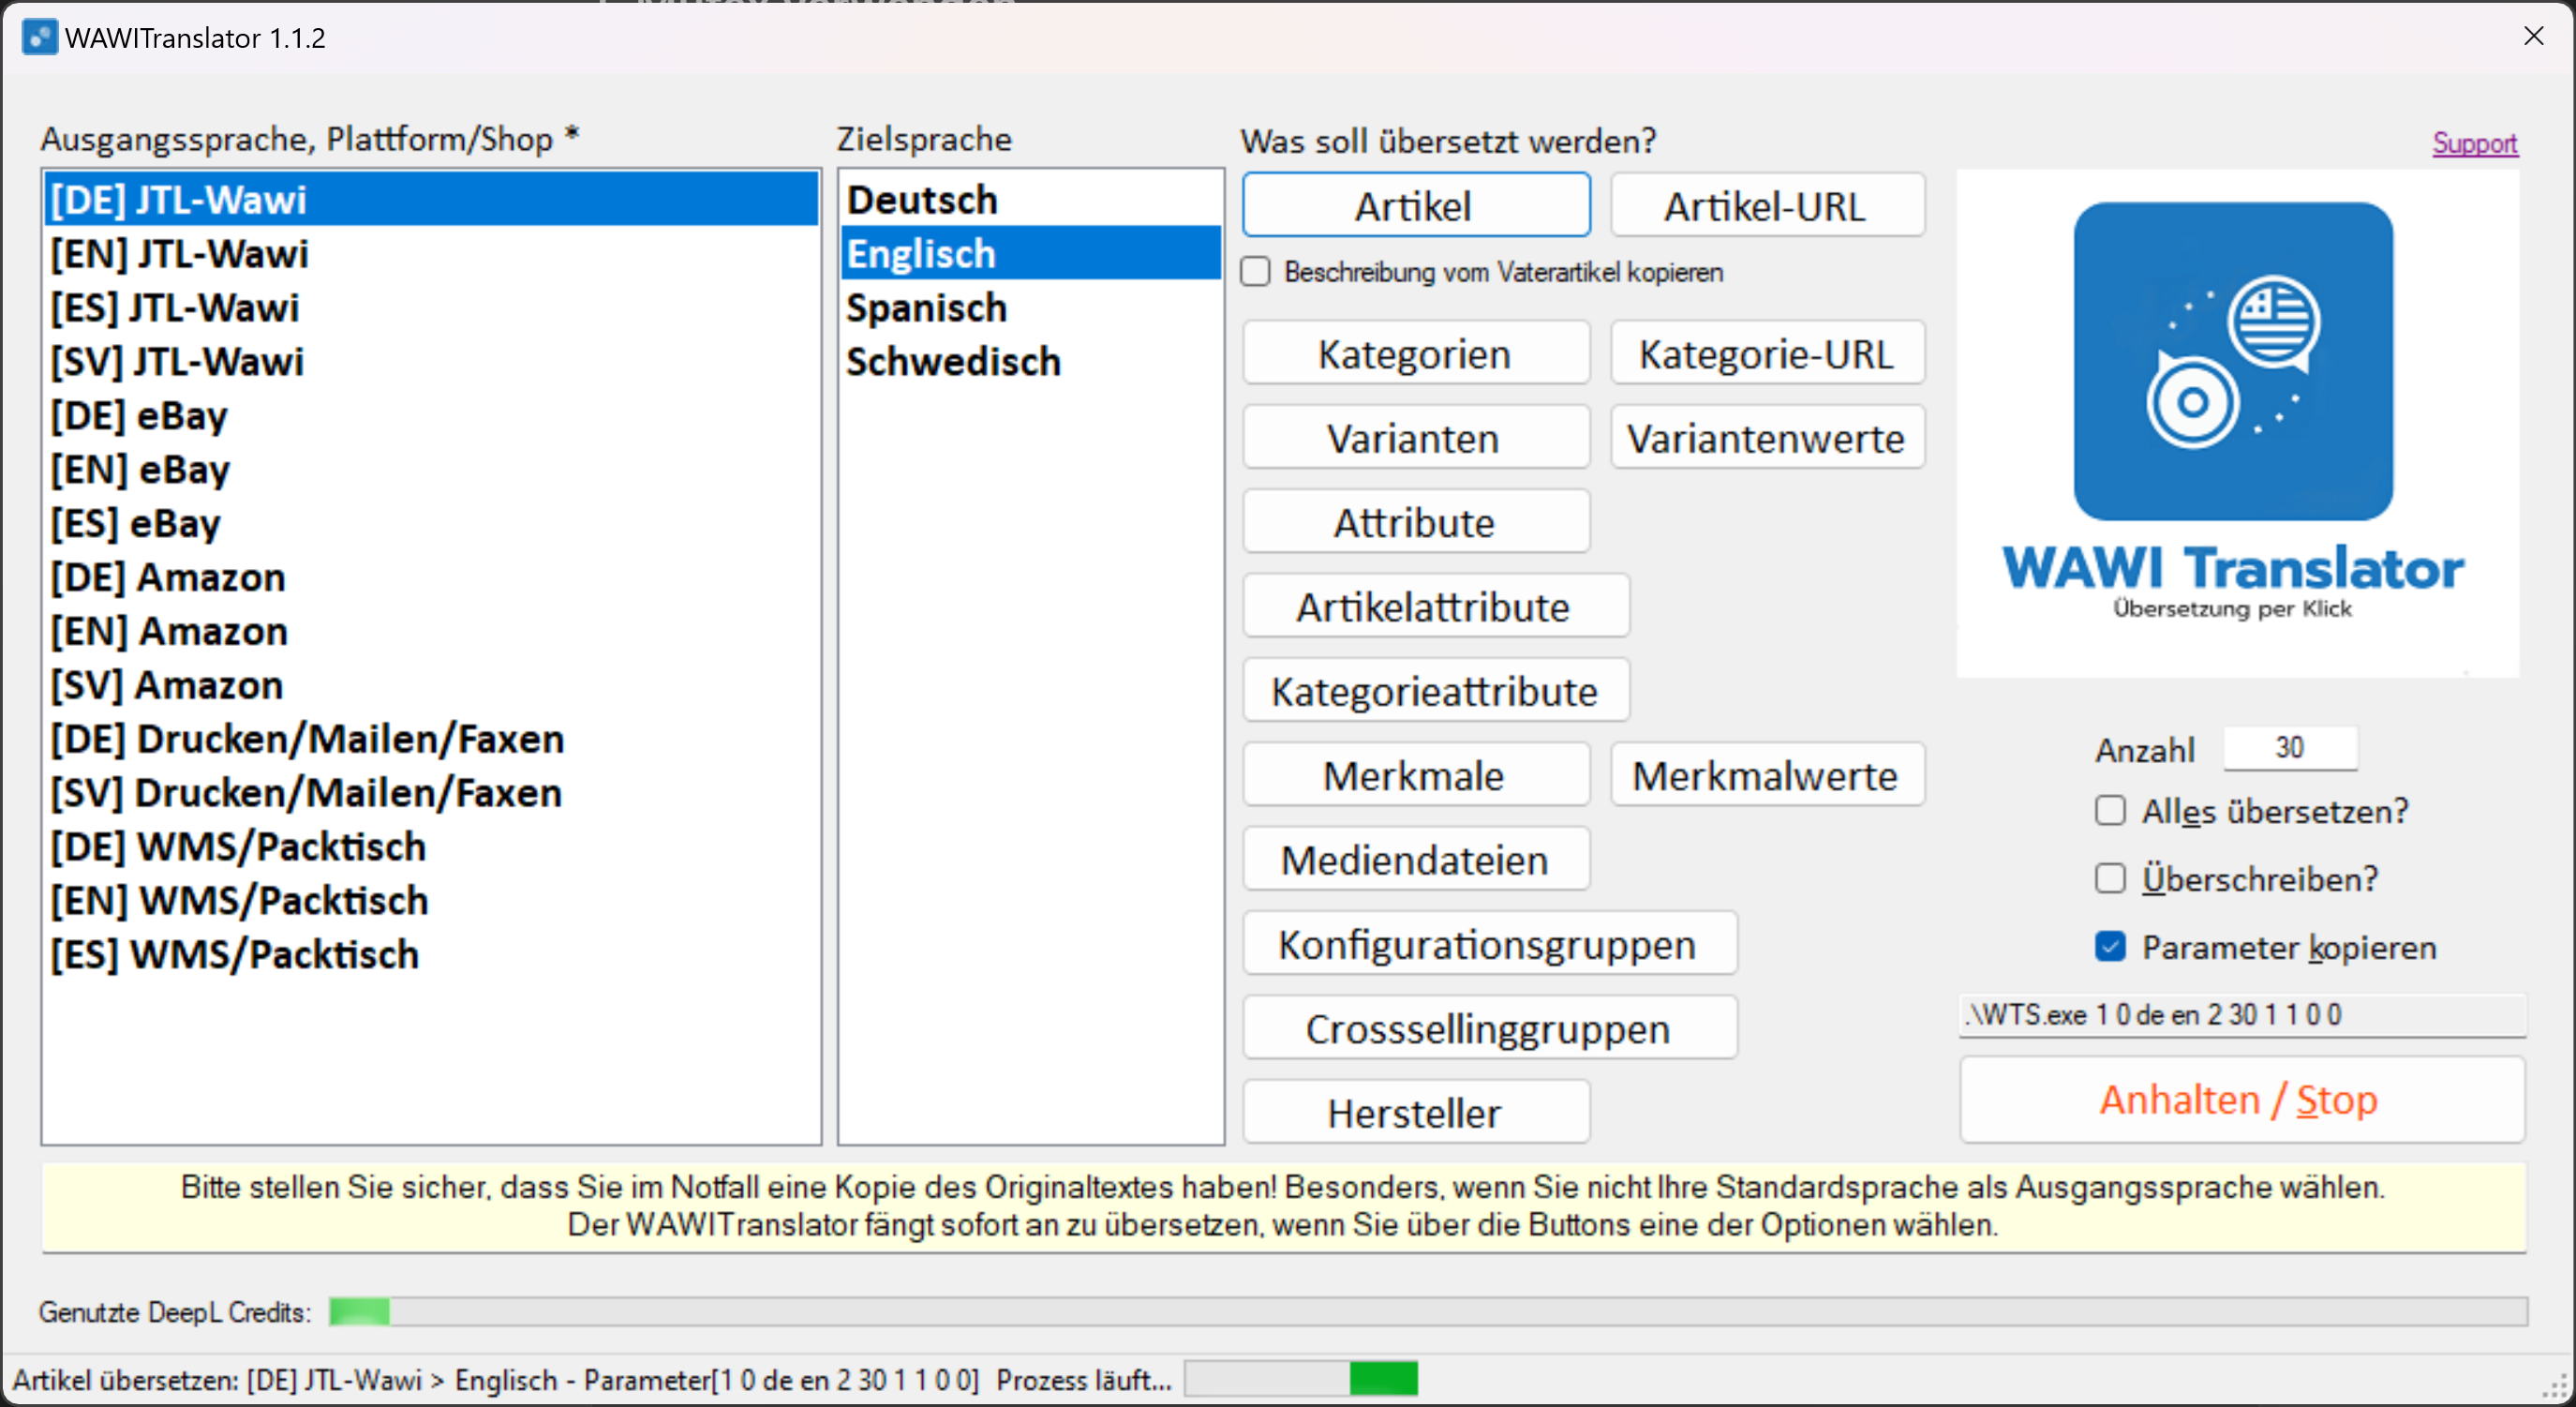Click the Merkmalwerte button
This screenshot has height=1407, width=2576.
point(1767,775)
